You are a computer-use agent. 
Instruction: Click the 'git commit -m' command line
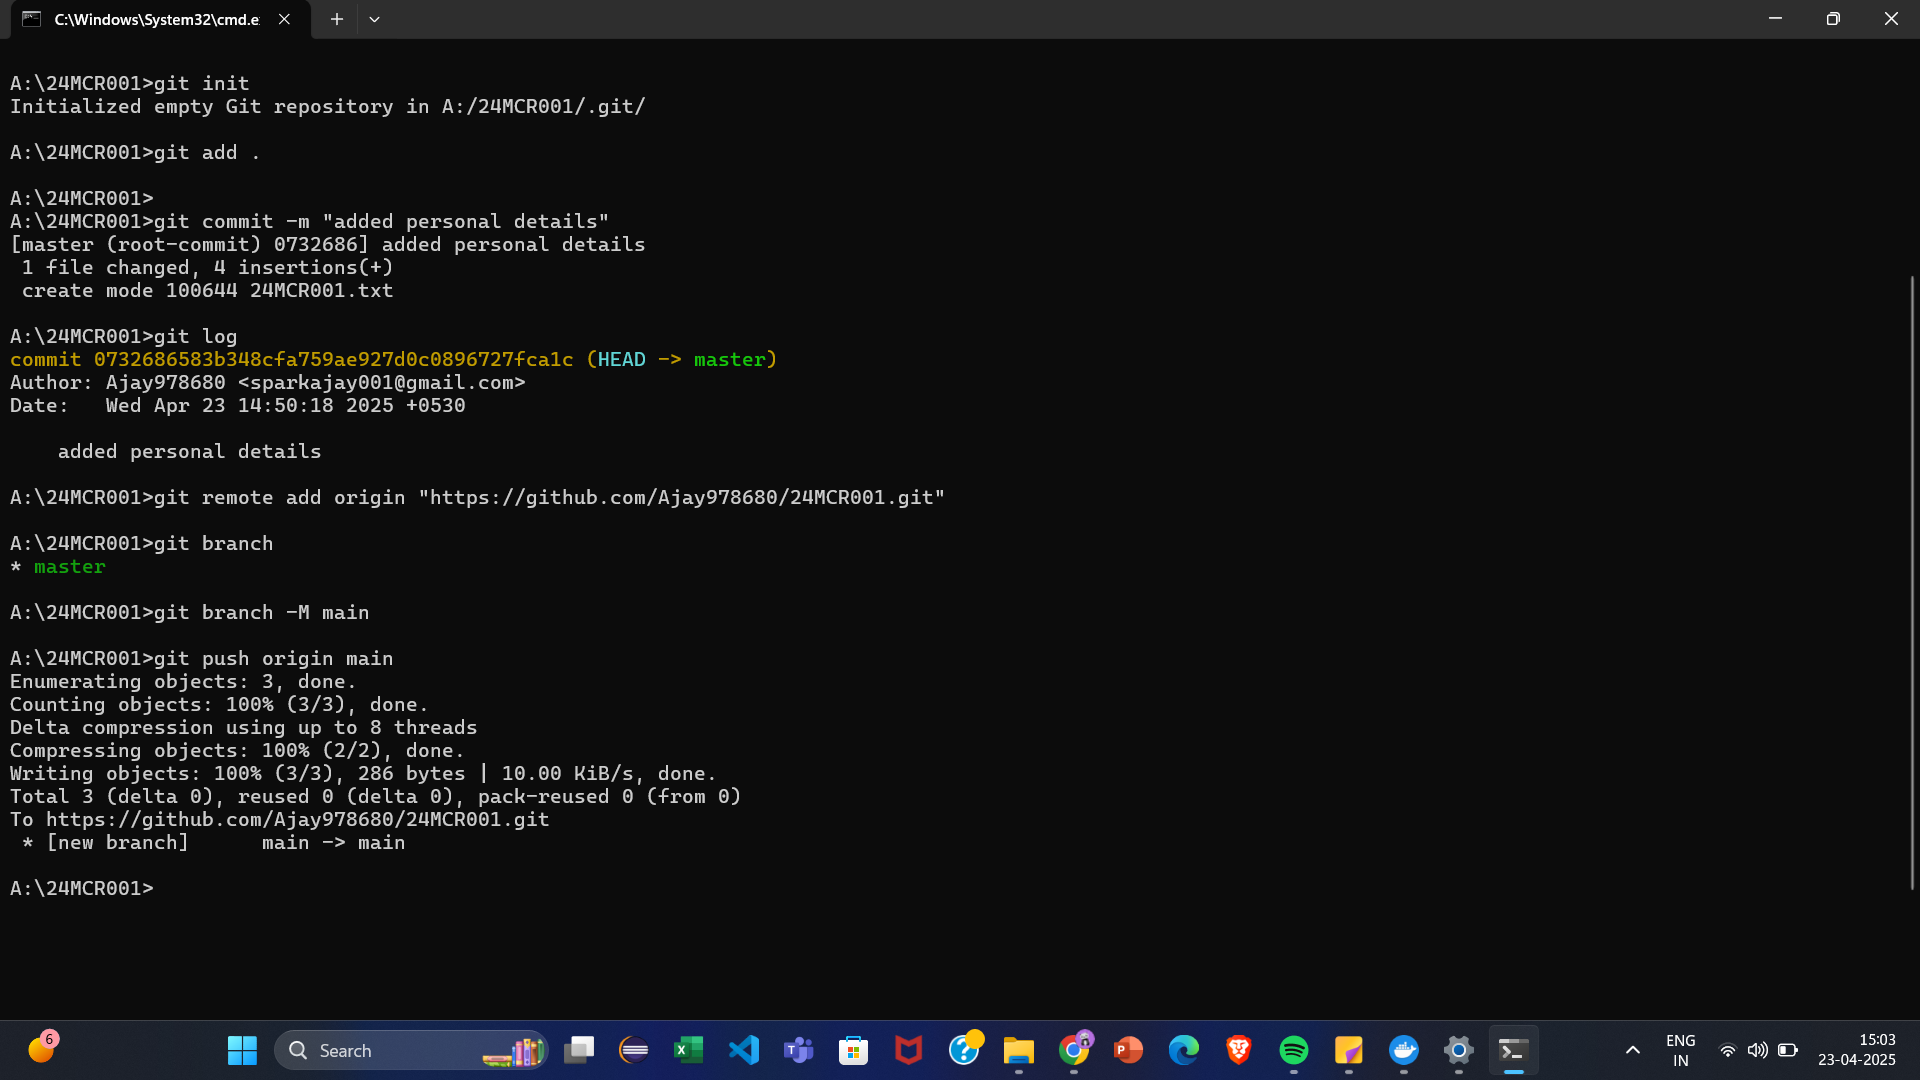[310, 221]
